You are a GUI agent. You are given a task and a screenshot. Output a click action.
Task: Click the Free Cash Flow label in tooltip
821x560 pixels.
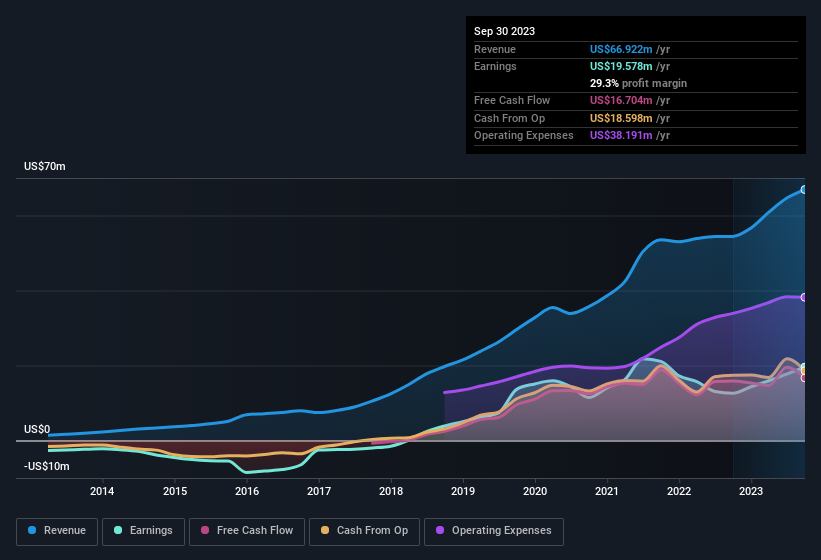(512, 100)
